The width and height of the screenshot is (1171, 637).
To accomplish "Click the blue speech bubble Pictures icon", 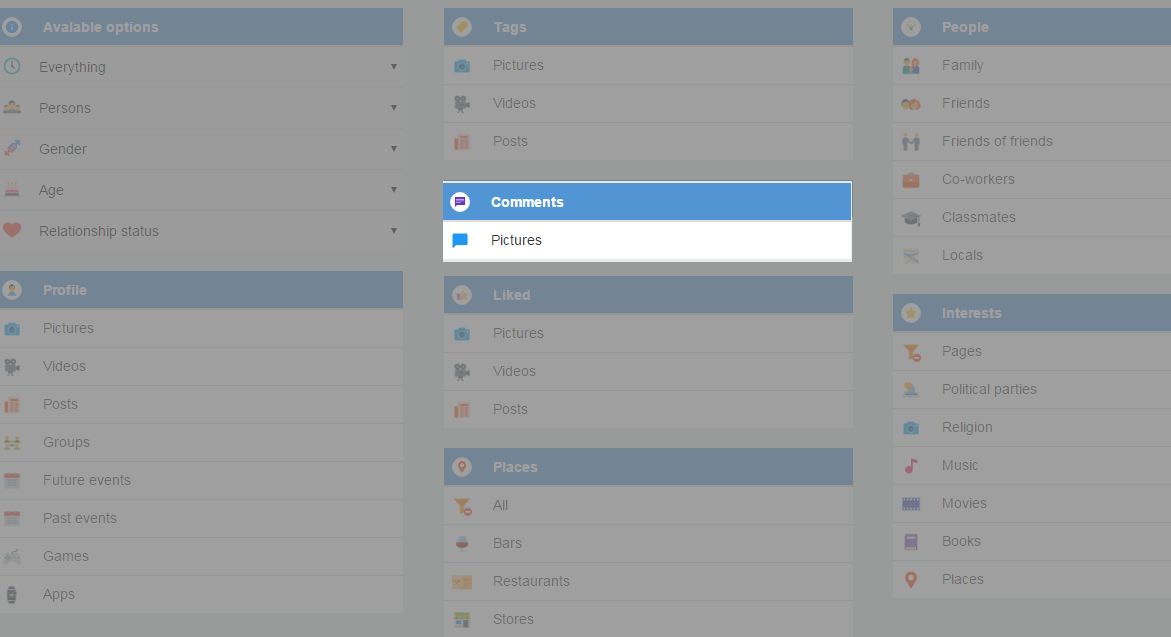I will point(460,241).
